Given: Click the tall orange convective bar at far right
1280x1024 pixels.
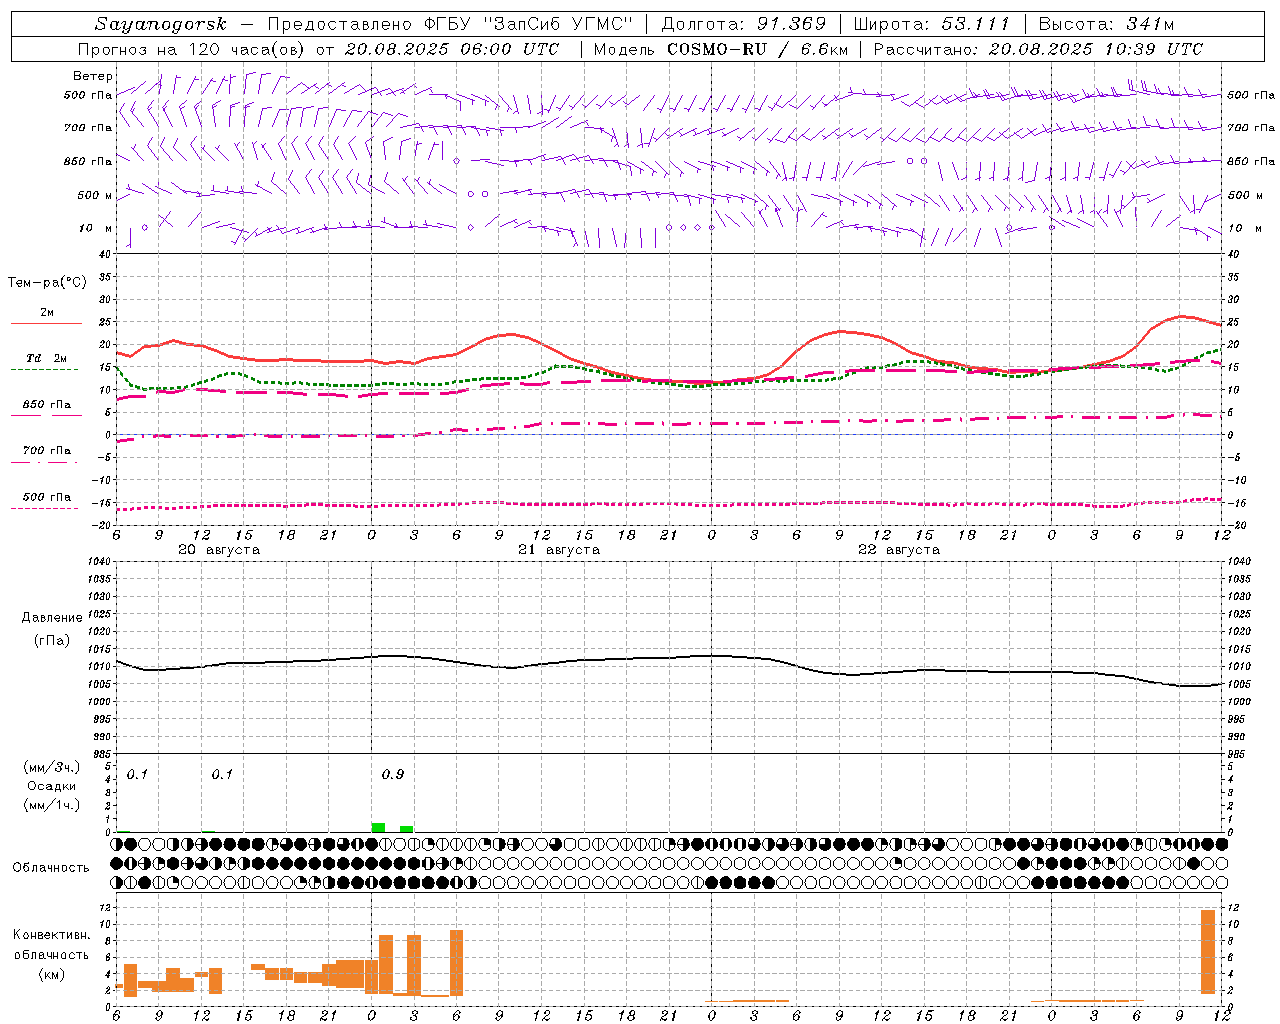Looking at the screenshot, I should point(1208,950).
